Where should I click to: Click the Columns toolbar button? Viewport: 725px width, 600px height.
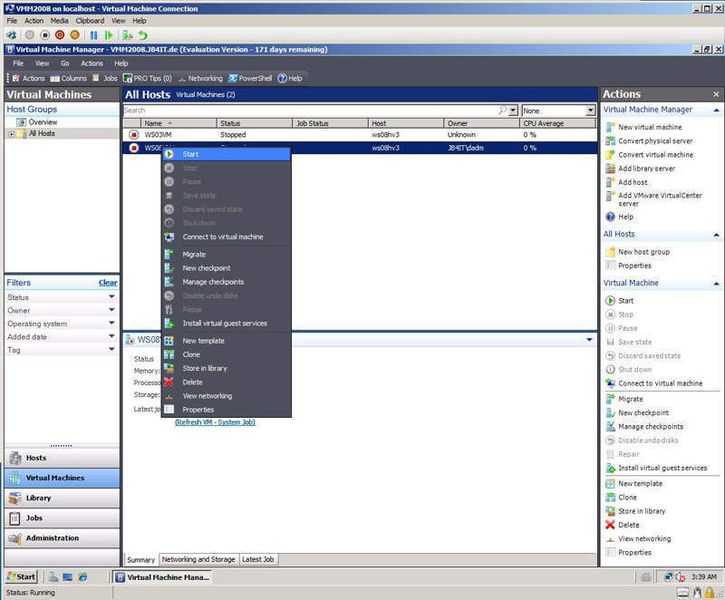coord(68,78)
